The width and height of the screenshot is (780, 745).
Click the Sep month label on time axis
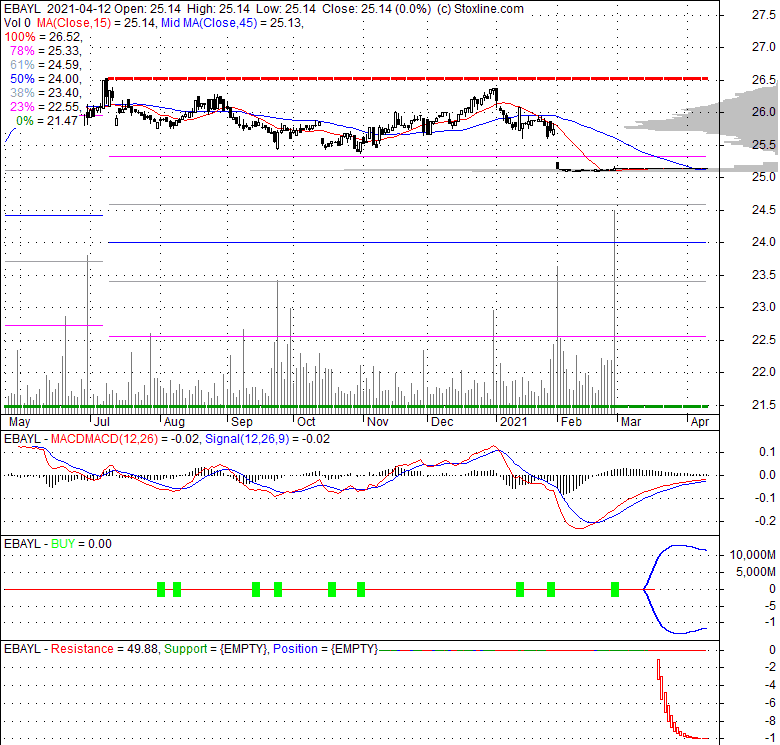pos(242,422)
